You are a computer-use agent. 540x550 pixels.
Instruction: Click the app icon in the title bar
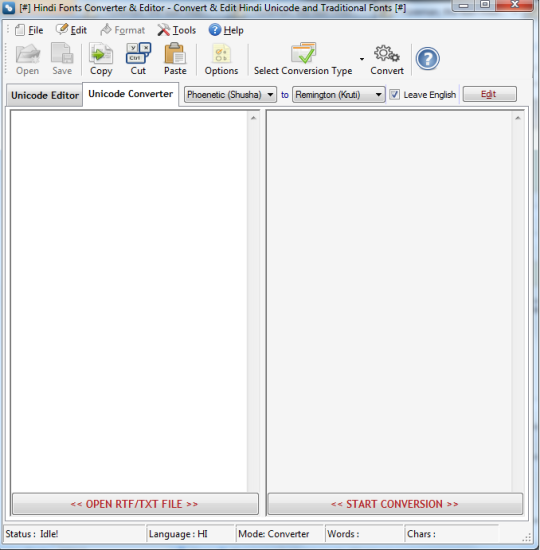click(8, 7)
